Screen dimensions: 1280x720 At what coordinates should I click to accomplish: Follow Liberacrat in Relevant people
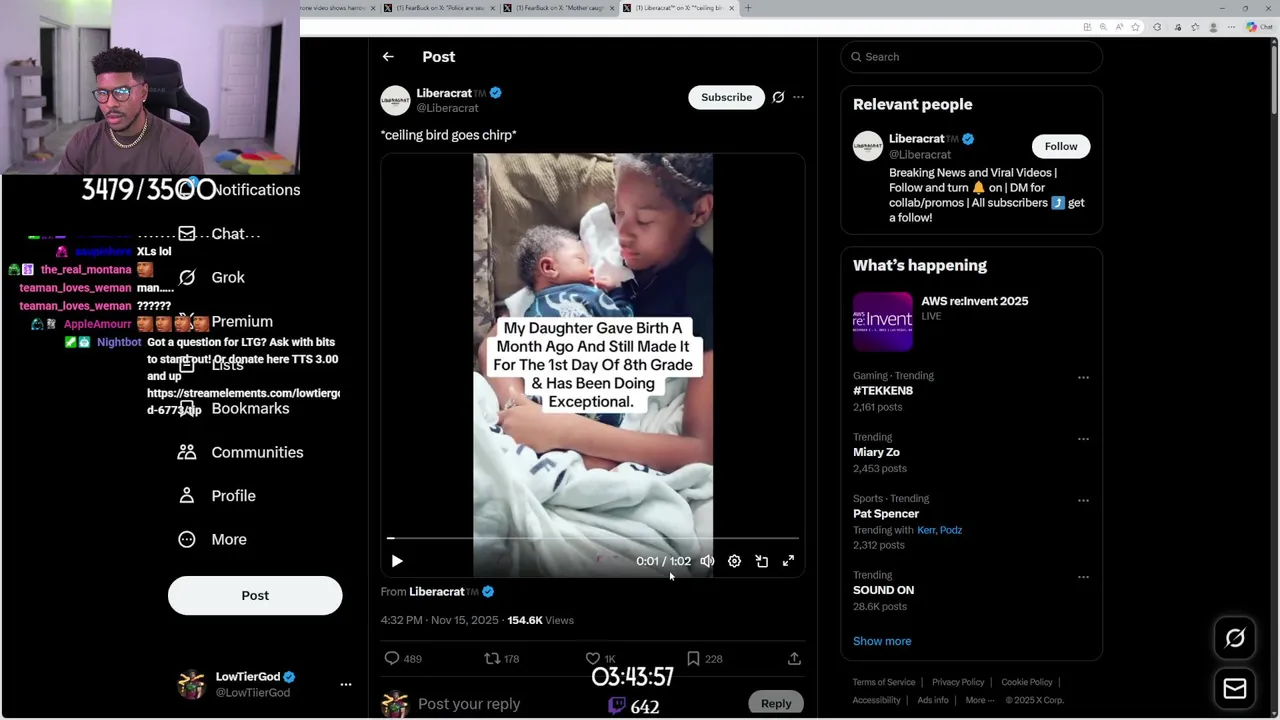pos(1061,146)
